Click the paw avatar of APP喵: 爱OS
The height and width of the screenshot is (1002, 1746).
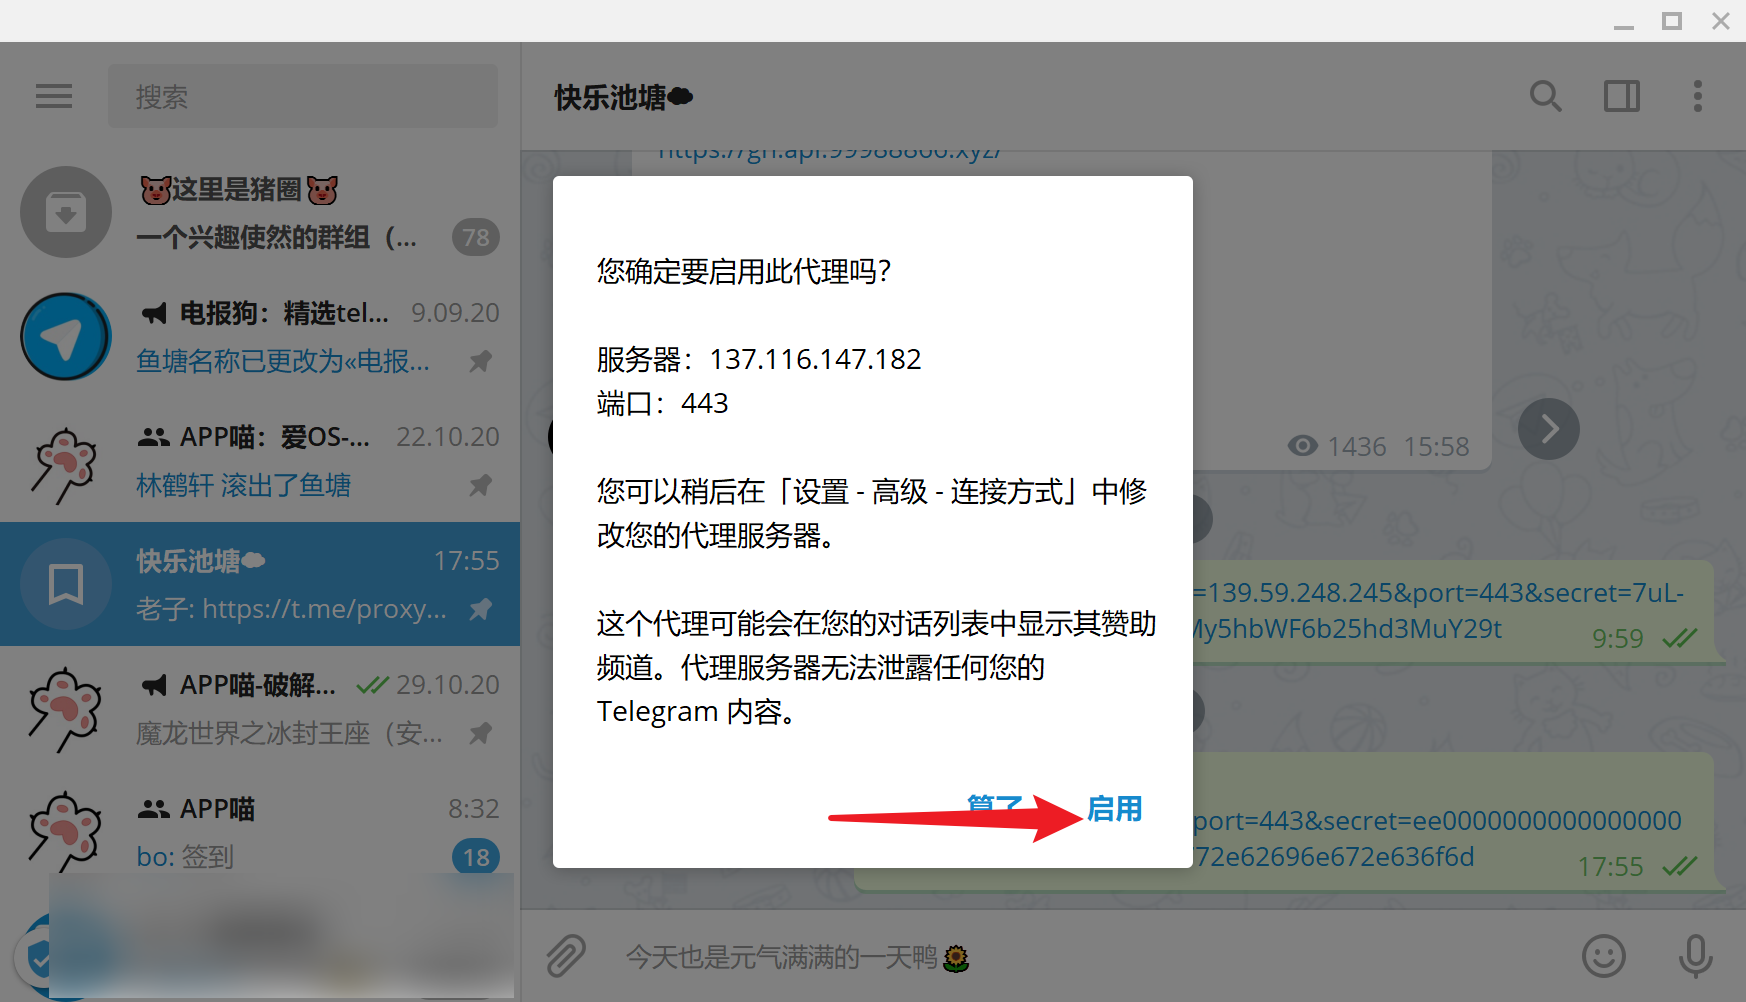coord(66,463)
